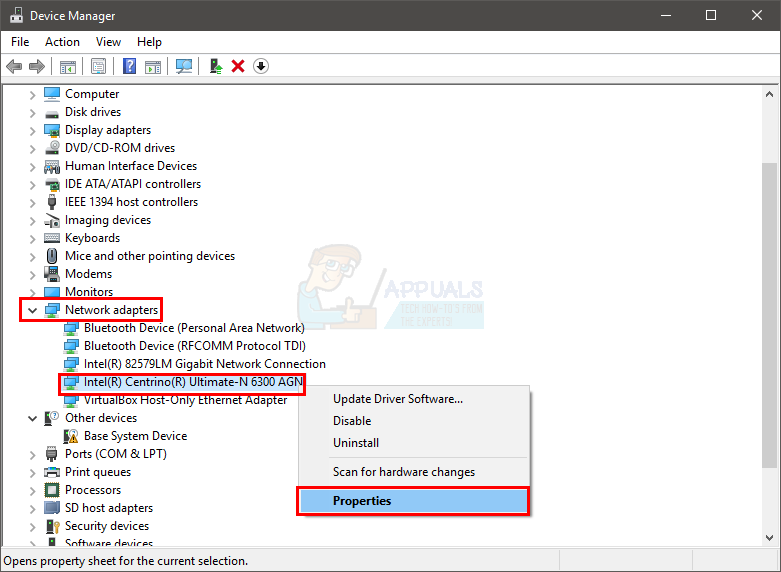This screenshot has height=572, width=781.
Task: Expand the Modems chevron
Action: tap(32, 275)
